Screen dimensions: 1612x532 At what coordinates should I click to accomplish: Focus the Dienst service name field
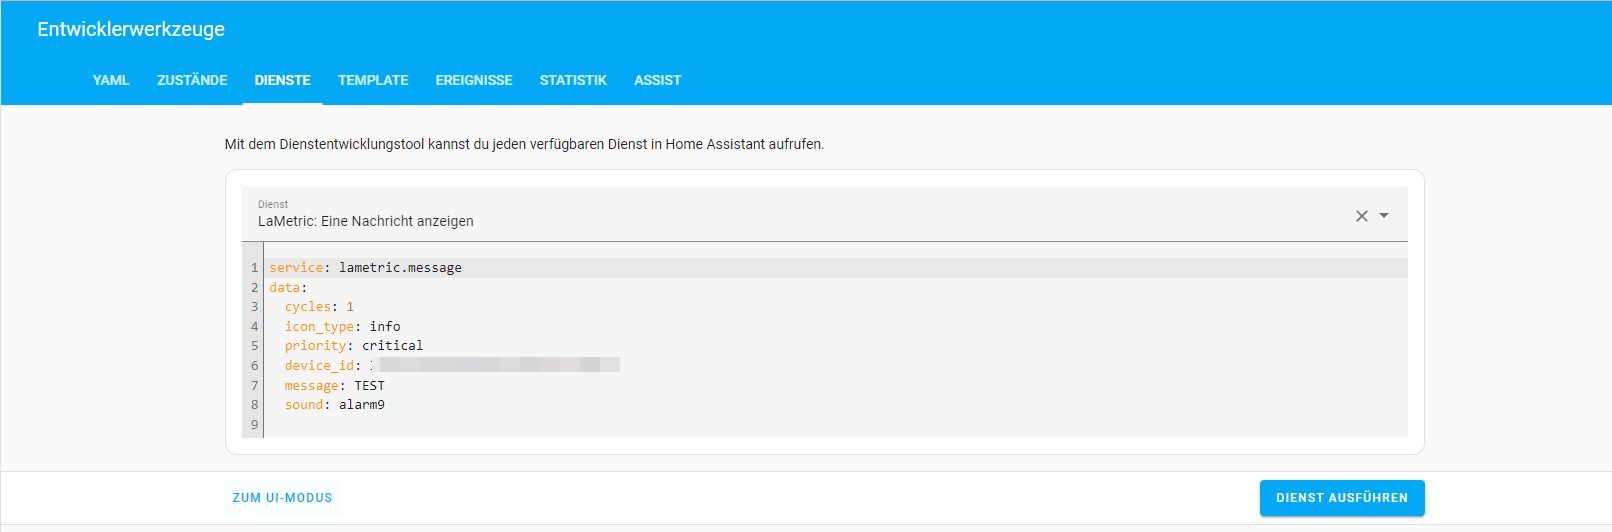(x=824, y=213)
